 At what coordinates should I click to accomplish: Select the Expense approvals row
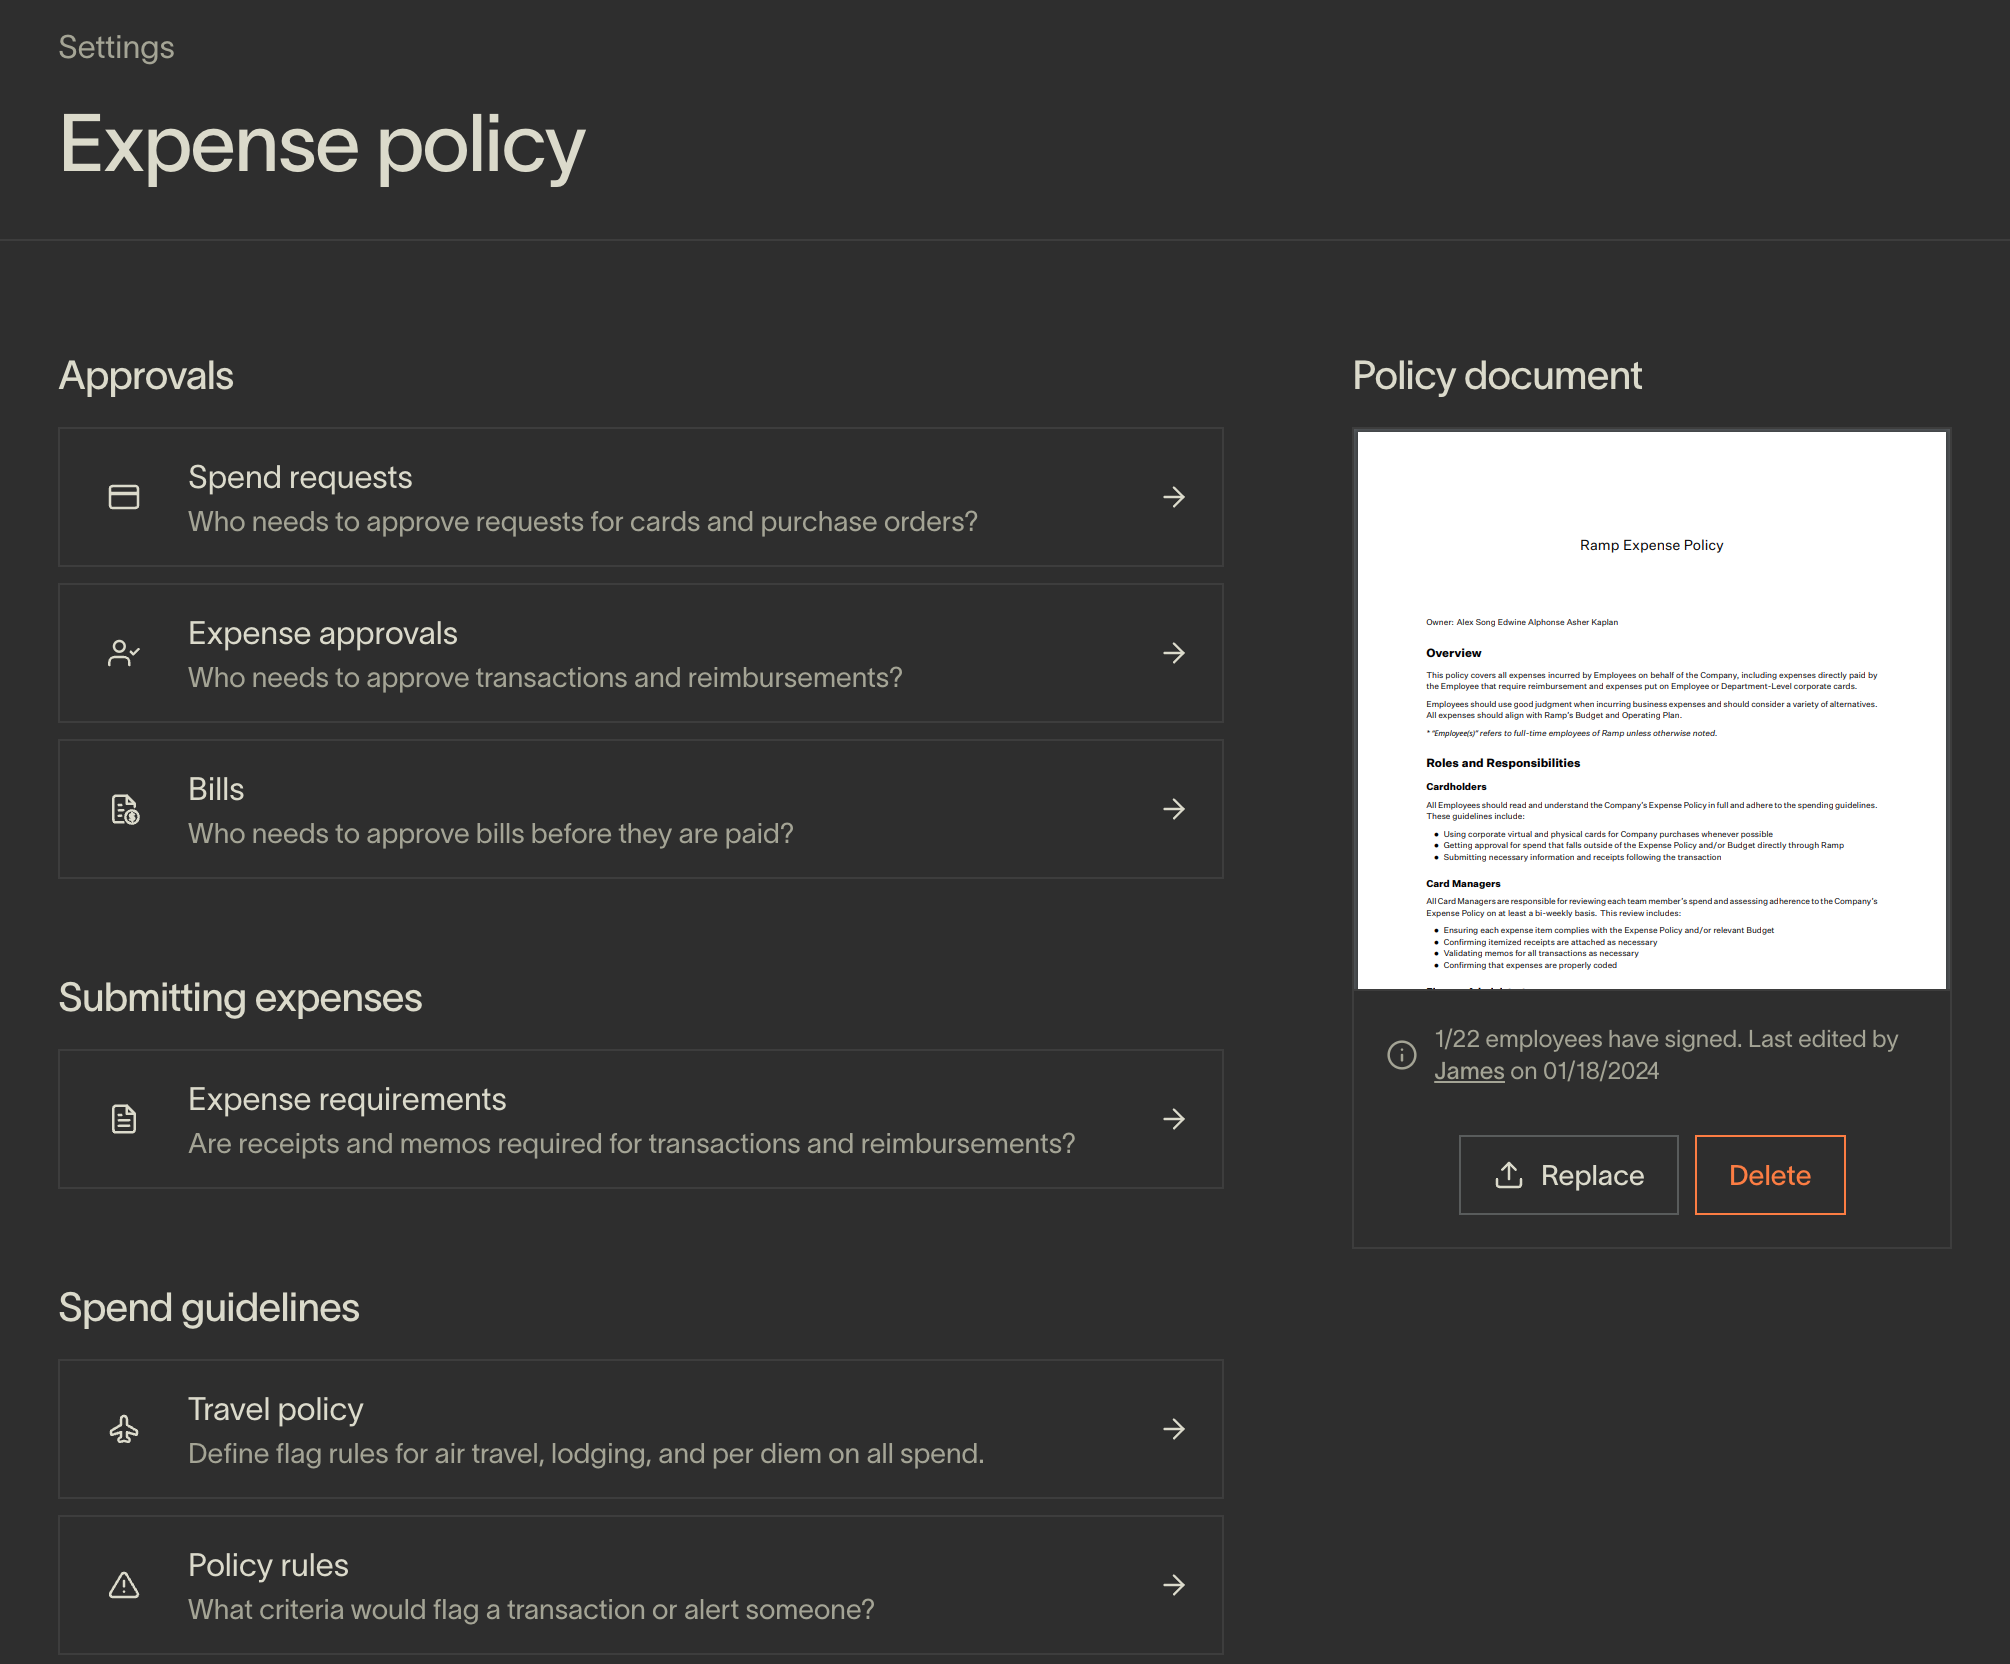[640, 652]
